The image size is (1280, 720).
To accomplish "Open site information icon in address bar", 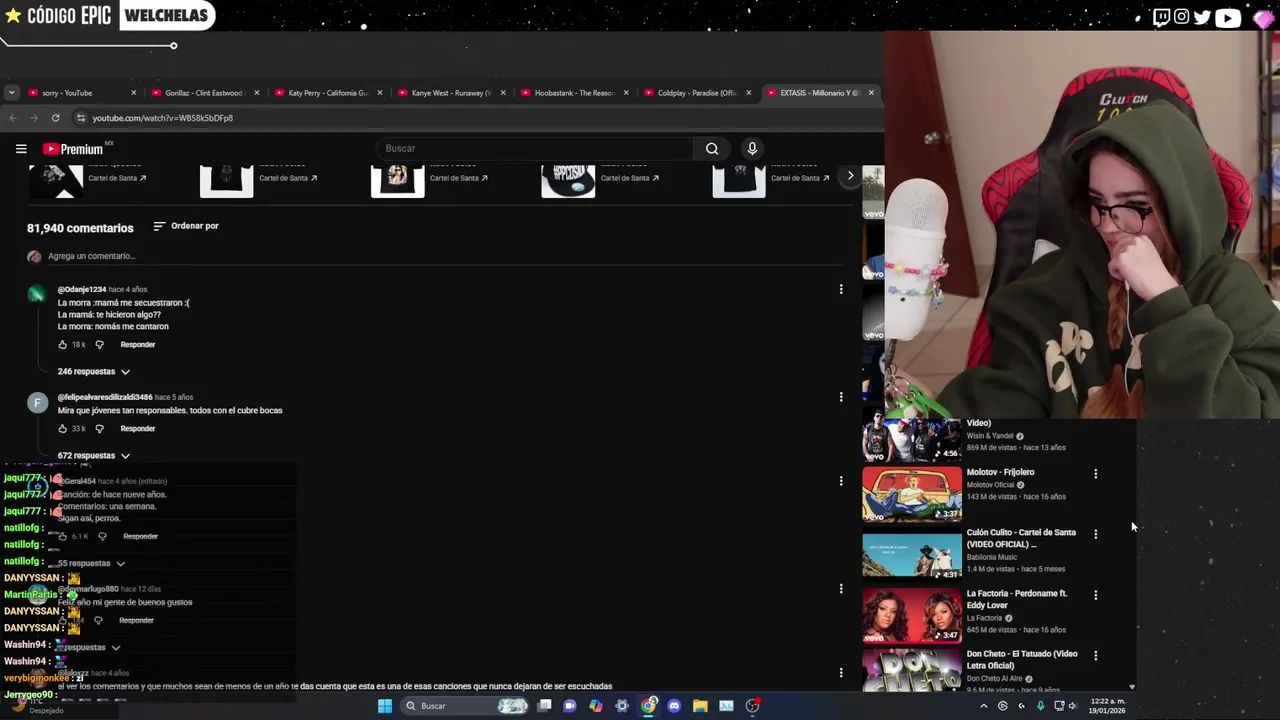I will coord(81,118).
